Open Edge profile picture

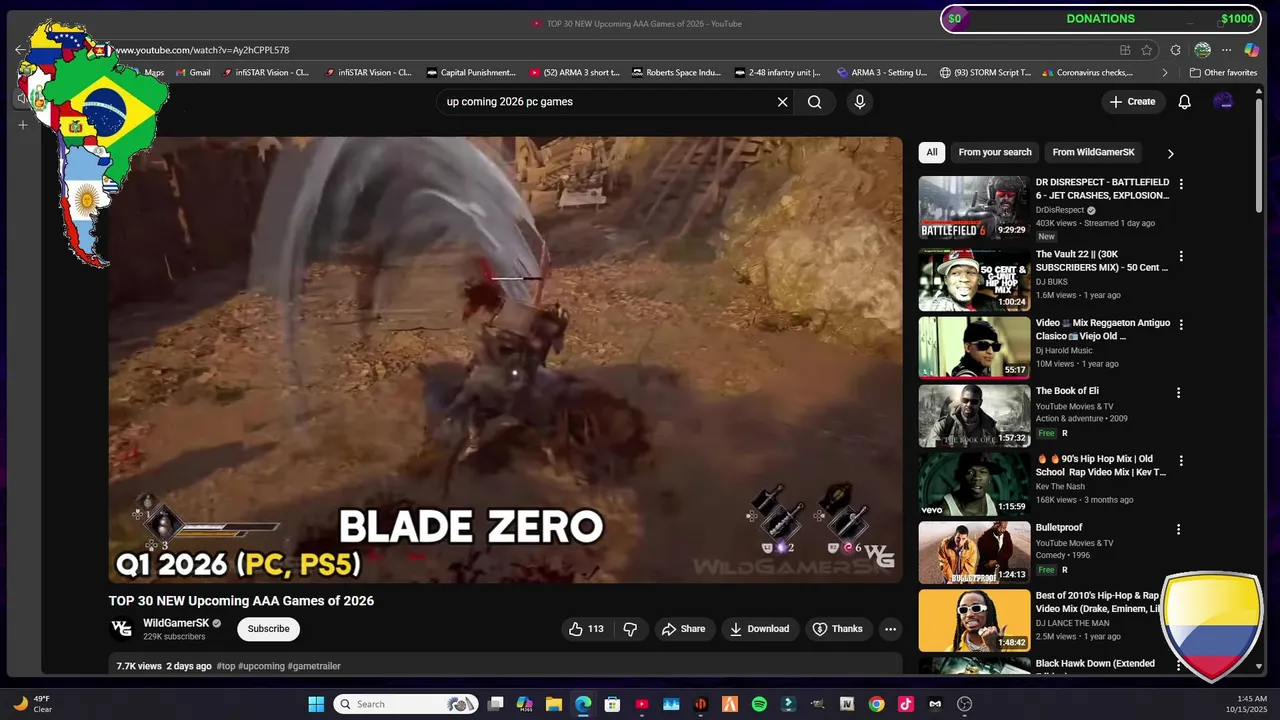tap(1202, 50)
